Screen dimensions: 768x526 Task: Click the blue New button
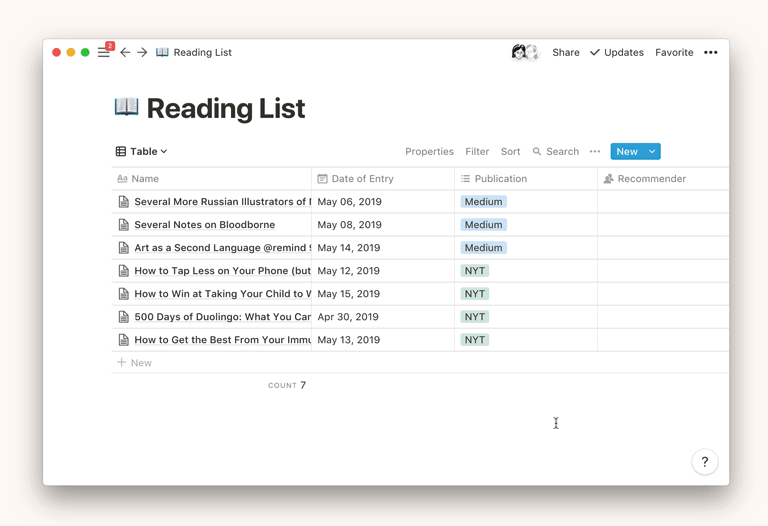click(626, 152)
